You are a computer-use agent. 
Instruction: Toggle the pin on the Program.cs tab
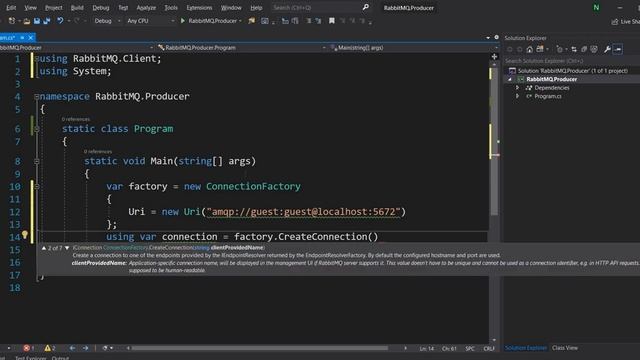point(22,38)
